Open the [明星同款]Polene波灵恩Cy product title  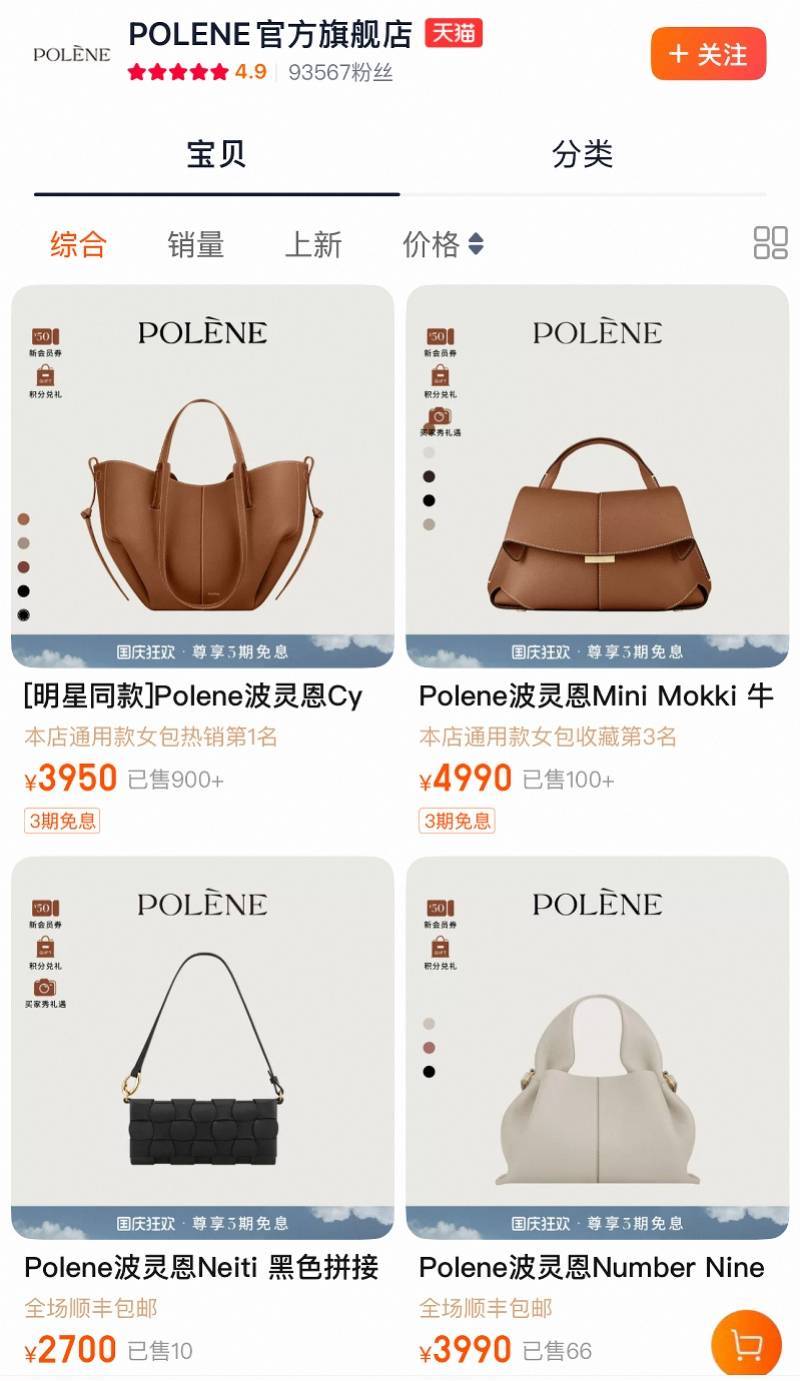(193, 696)
